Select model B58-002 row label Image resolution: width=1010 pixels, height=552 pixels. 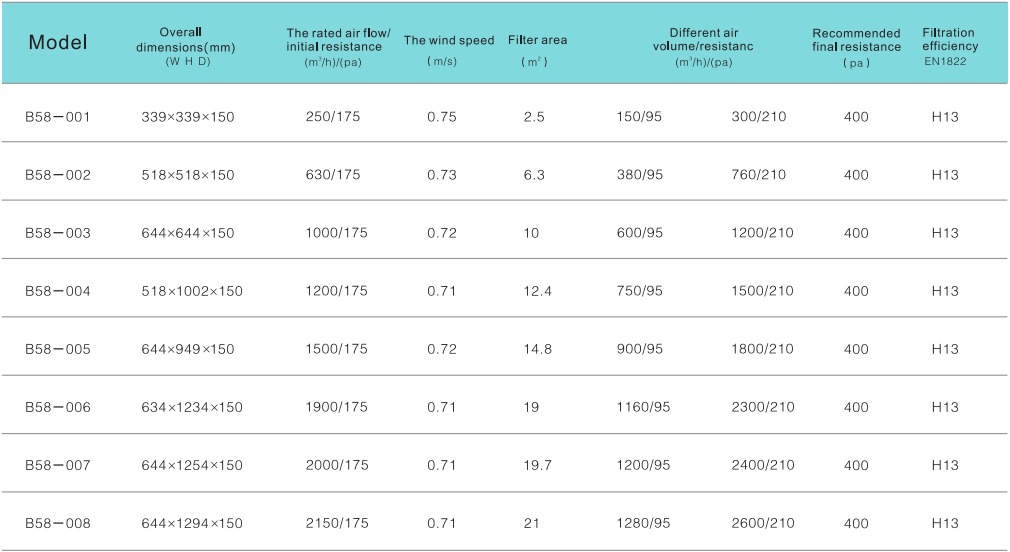click(58, 175)
